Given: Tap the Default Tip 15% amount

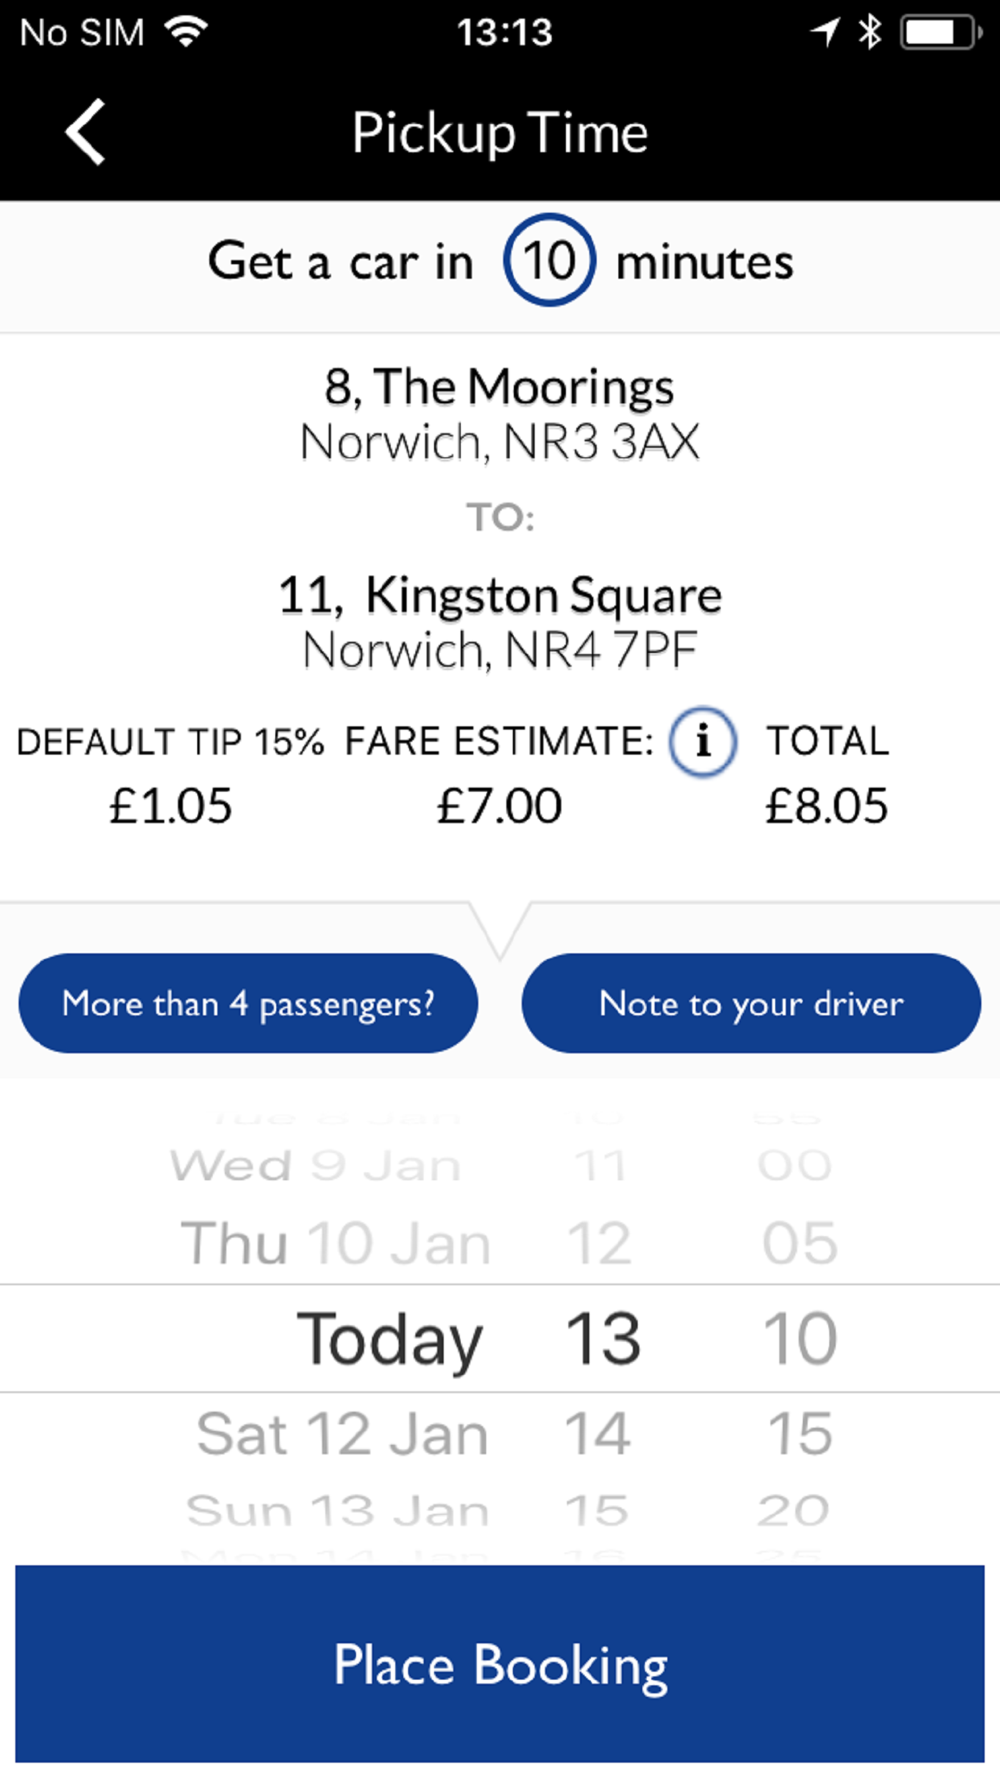Looking at the screenshot, I should click(x=171, y=806).
